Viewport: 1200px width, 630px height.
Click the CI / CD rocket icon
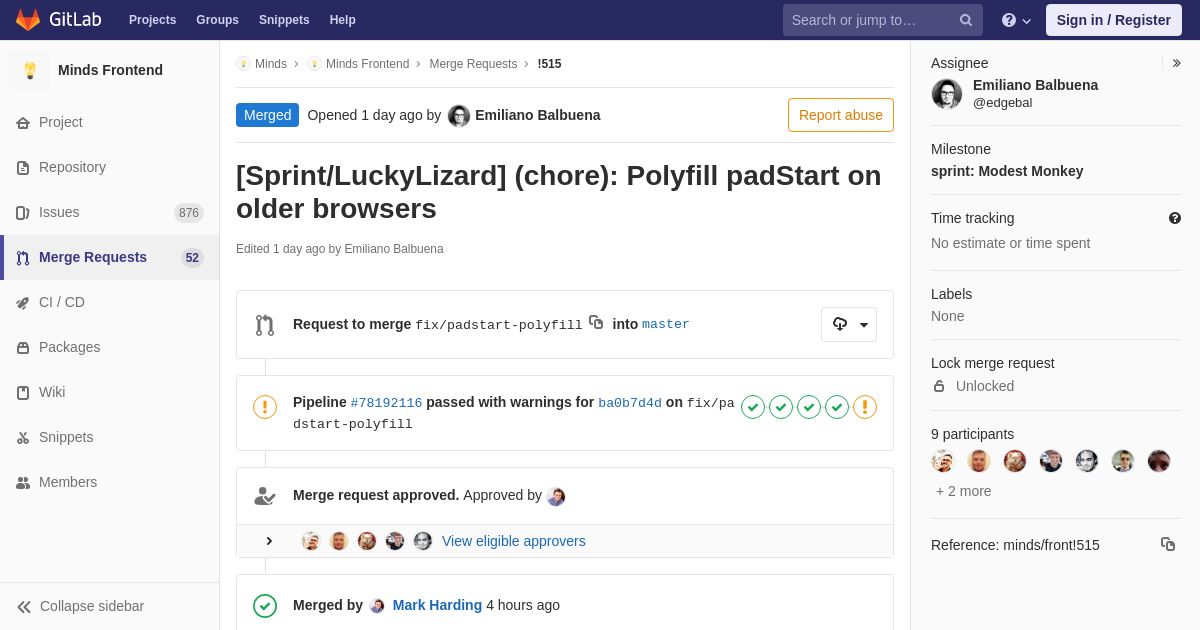(23, 303)
